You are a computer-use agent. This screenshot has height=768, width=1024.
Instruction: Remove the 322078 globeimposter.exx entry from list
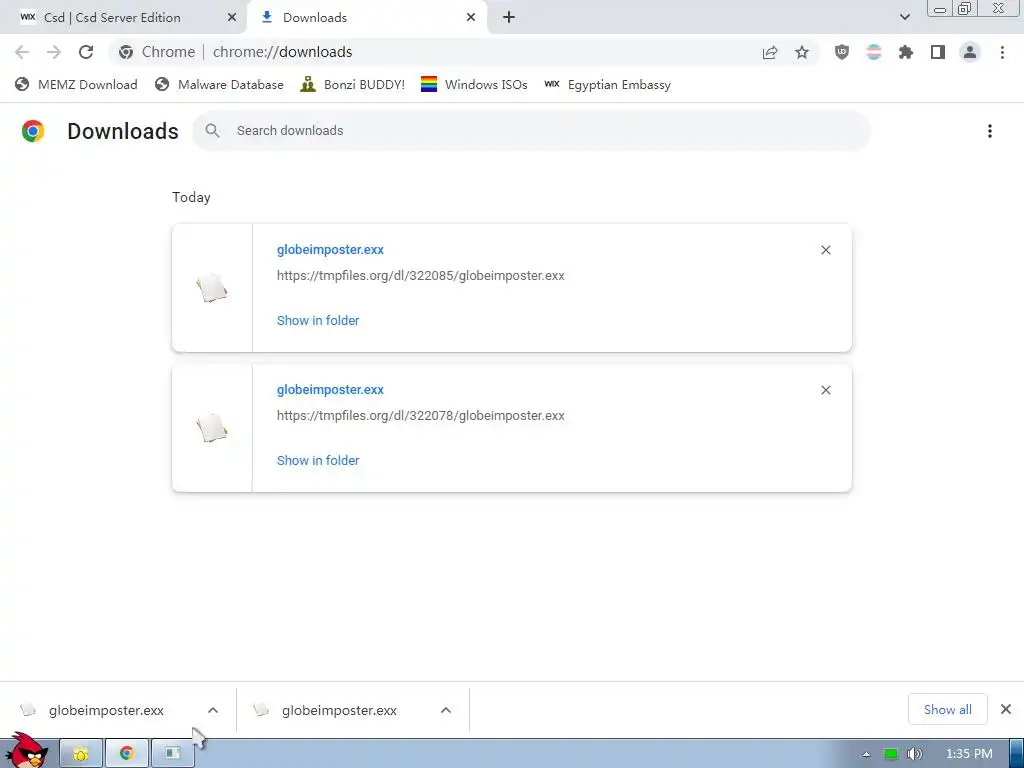pyautogui.click(x=825, y=390)
